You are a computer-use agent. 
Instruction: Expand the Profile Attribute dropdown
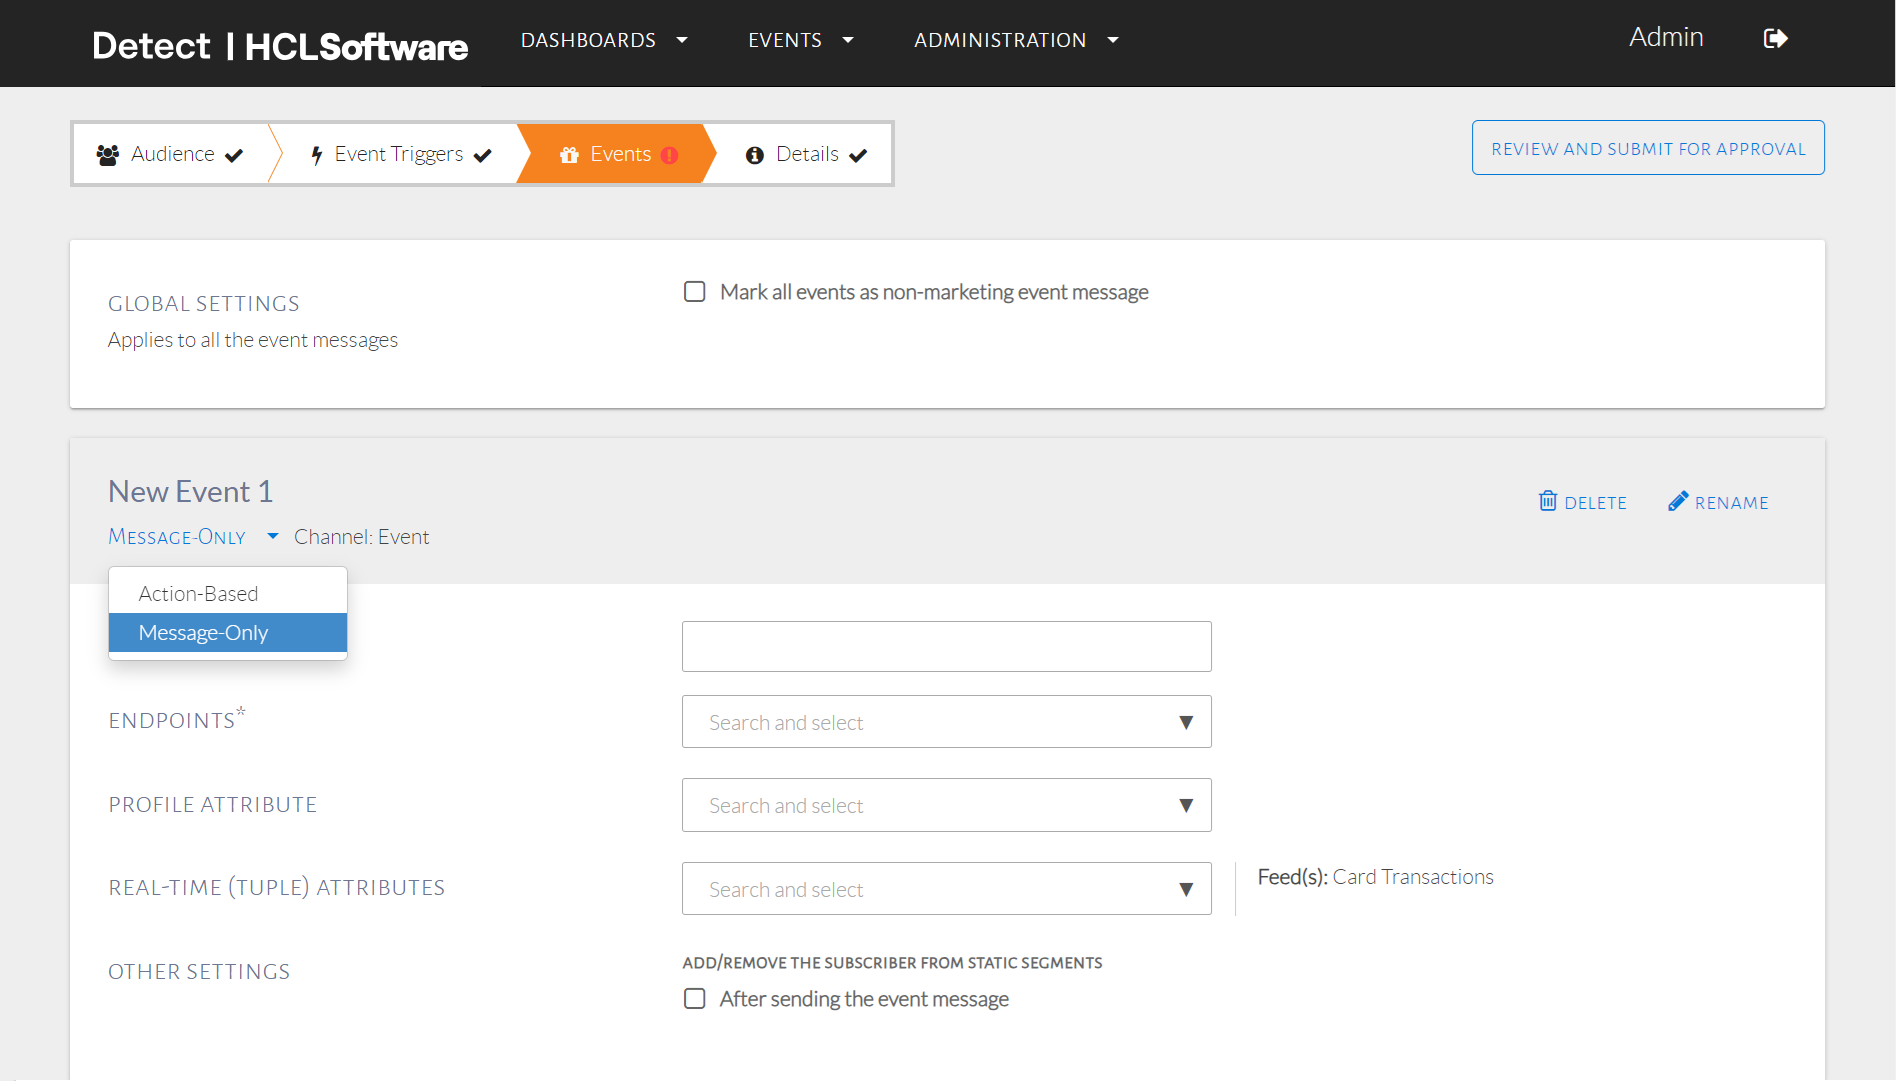[x=946, y=805]
